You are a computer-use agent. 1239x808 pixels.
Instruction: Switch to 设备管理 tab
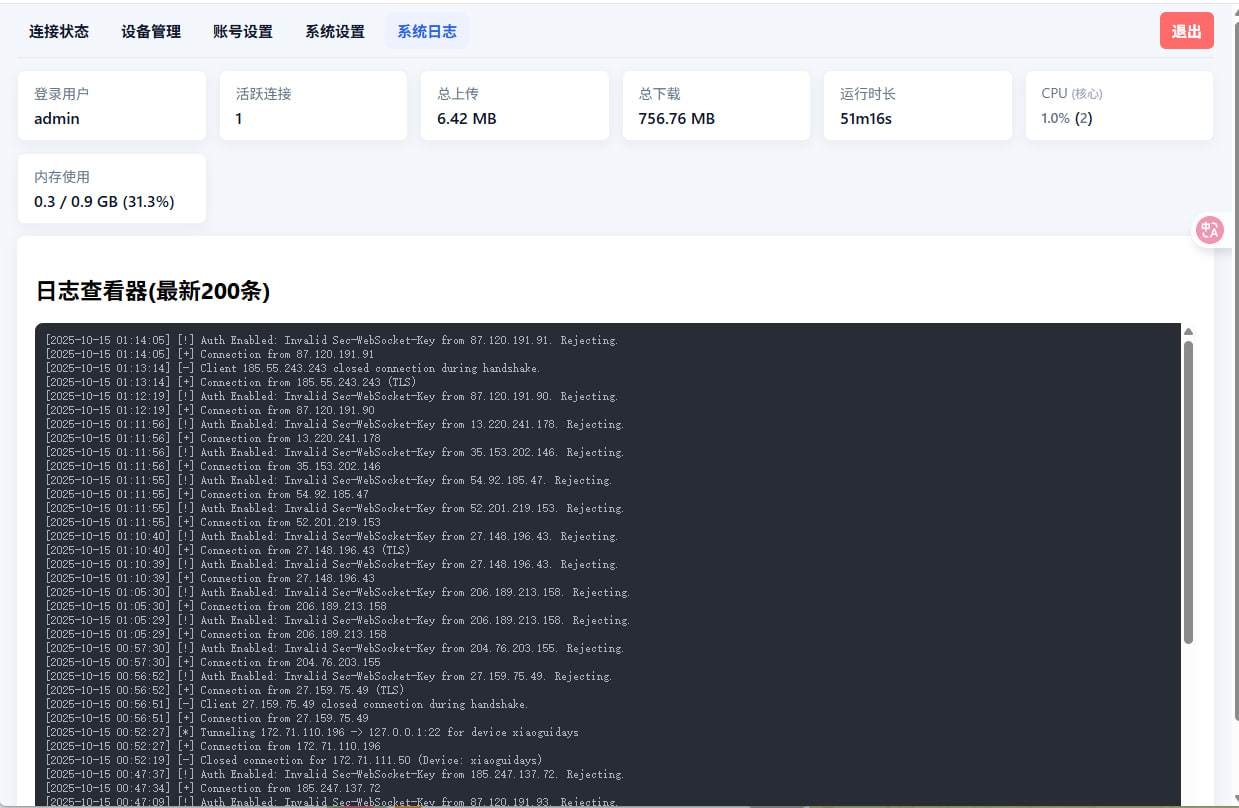tap(151, 31)
